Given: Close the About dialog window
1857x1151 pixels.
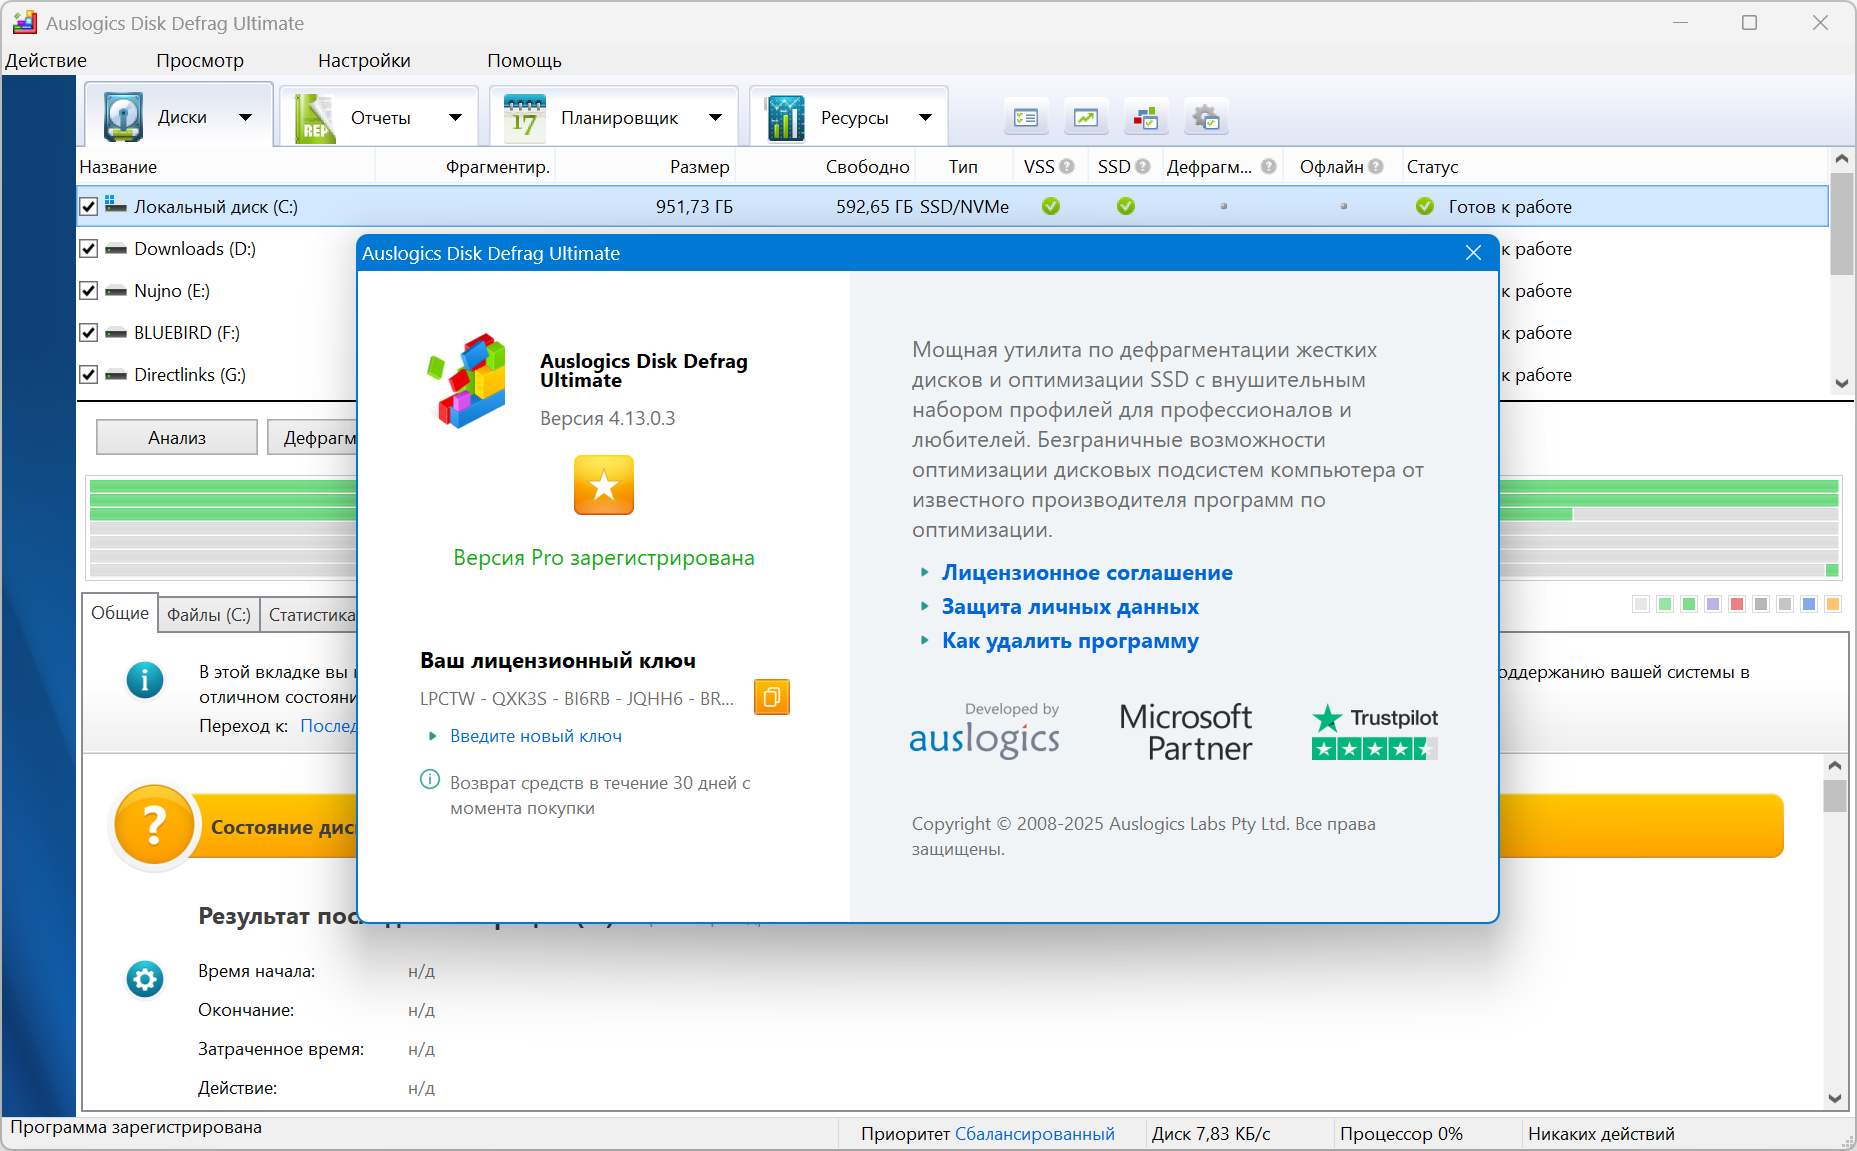Looking at the screenshot, I should [1473, 253].
